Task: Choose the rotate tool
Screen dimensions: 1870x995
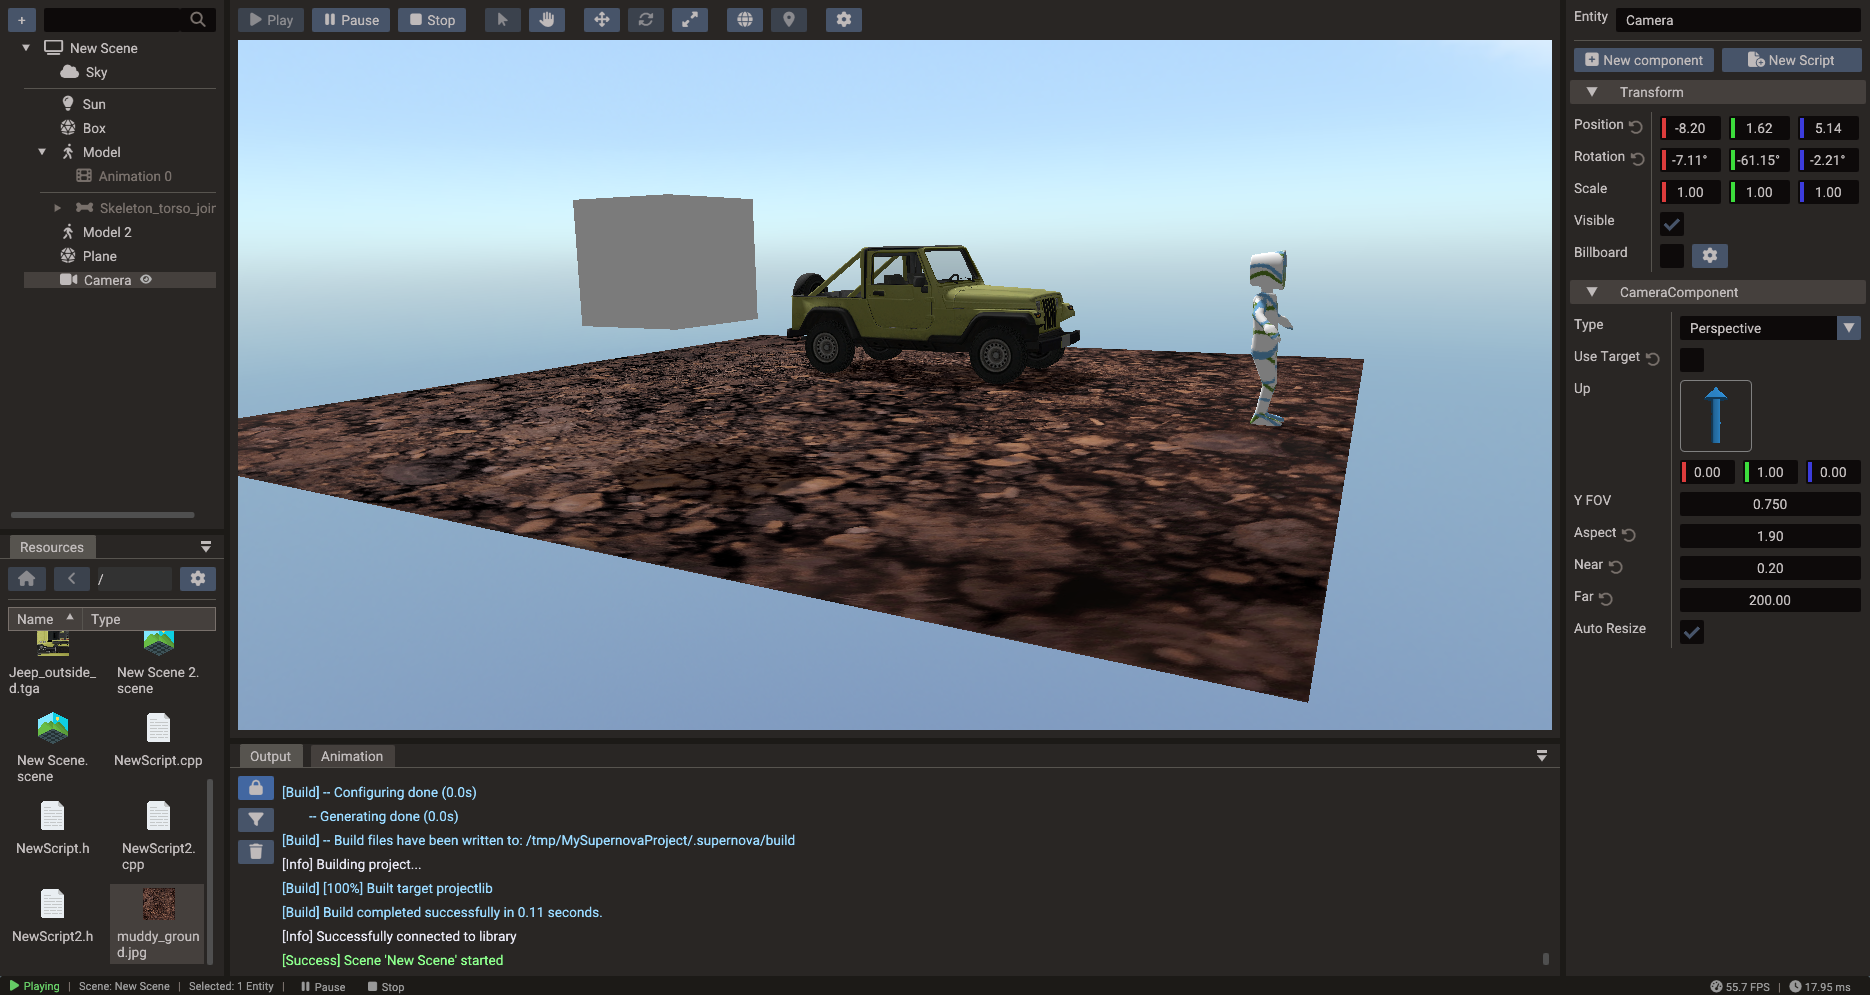Action: 646,20
